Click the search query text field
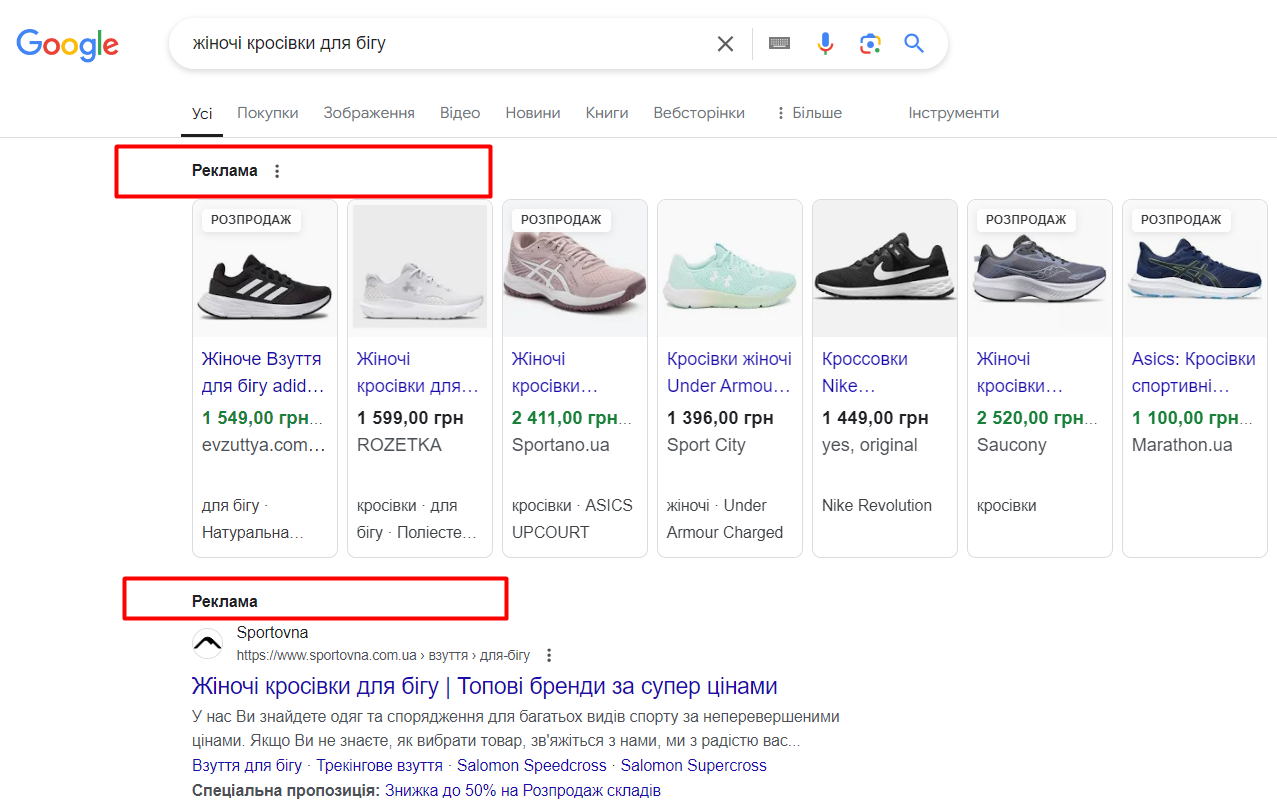Image resolution: width=1277 pixels, height=812 pixels. 440,44
